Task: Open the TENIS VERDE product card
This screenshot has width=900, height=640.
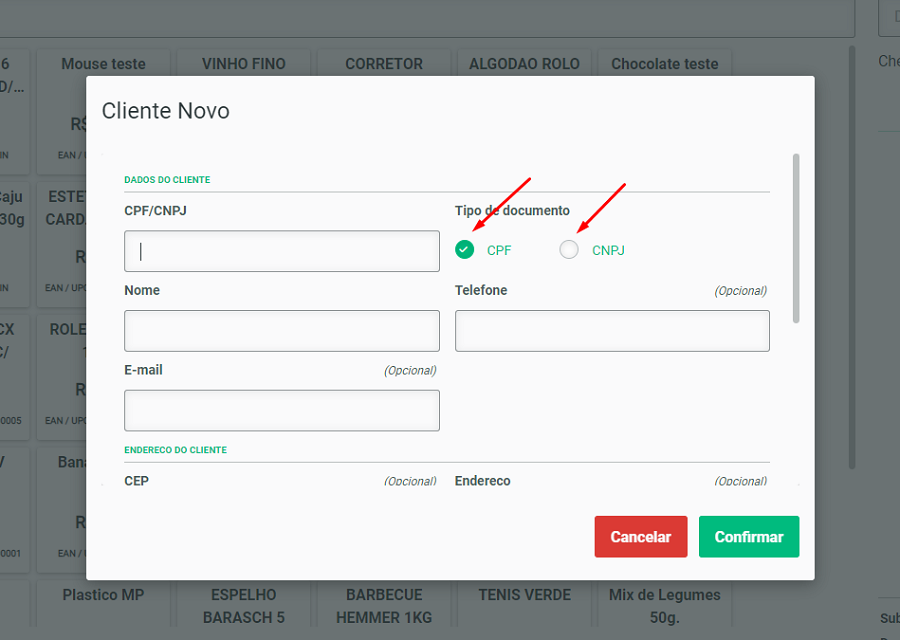Action: [x=524, y=603]
